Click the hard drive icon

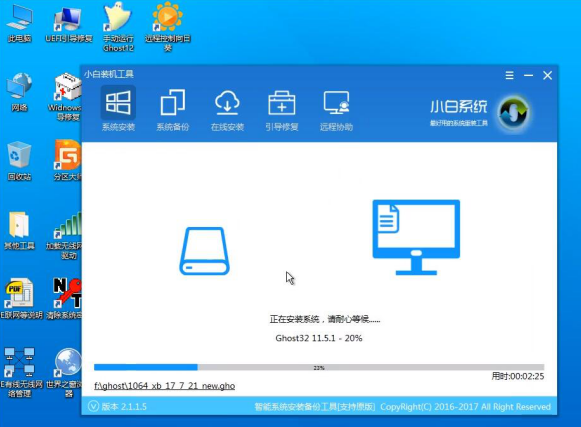[205, 251]
